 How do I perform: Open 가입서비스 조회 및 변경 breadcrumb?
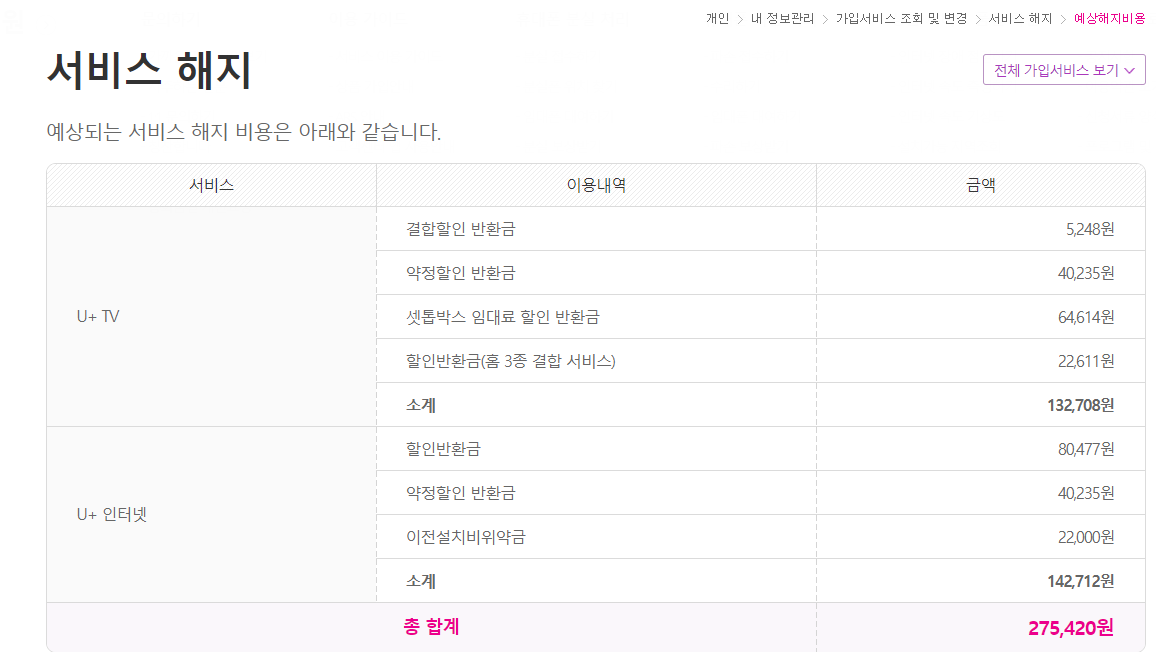click(901, 18)
